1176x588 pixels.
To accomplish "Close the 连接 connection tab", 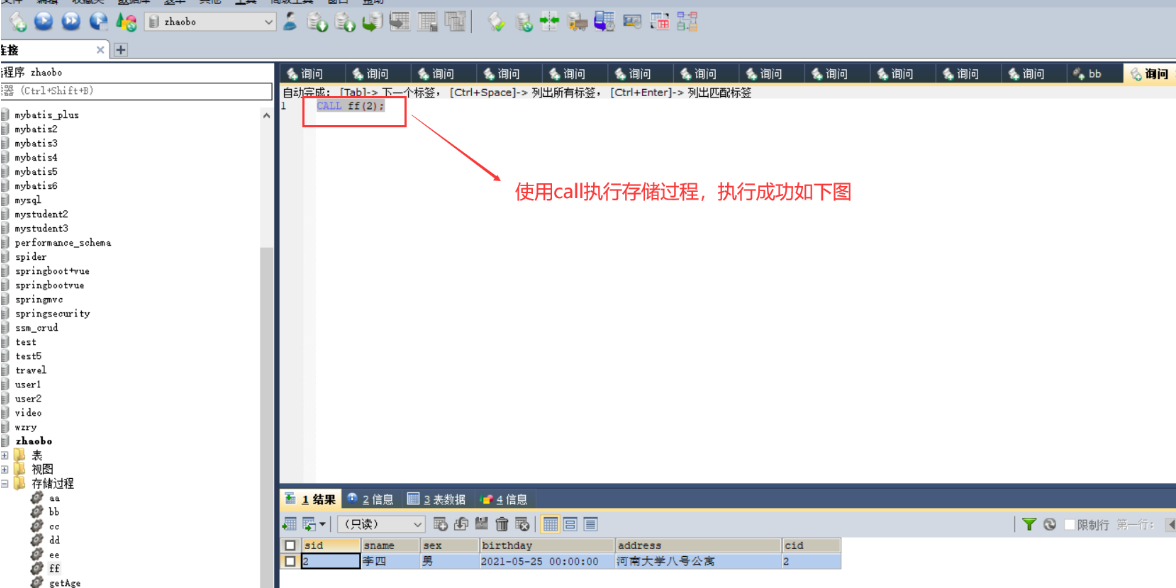I will 100,50.
